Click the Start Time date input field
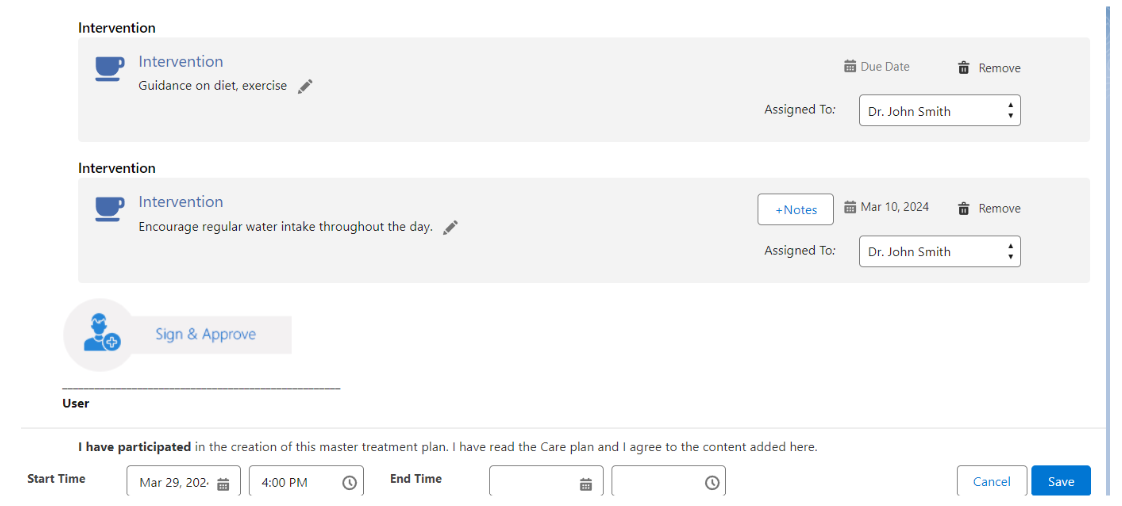1122x506 pixels. coord(173,483)
